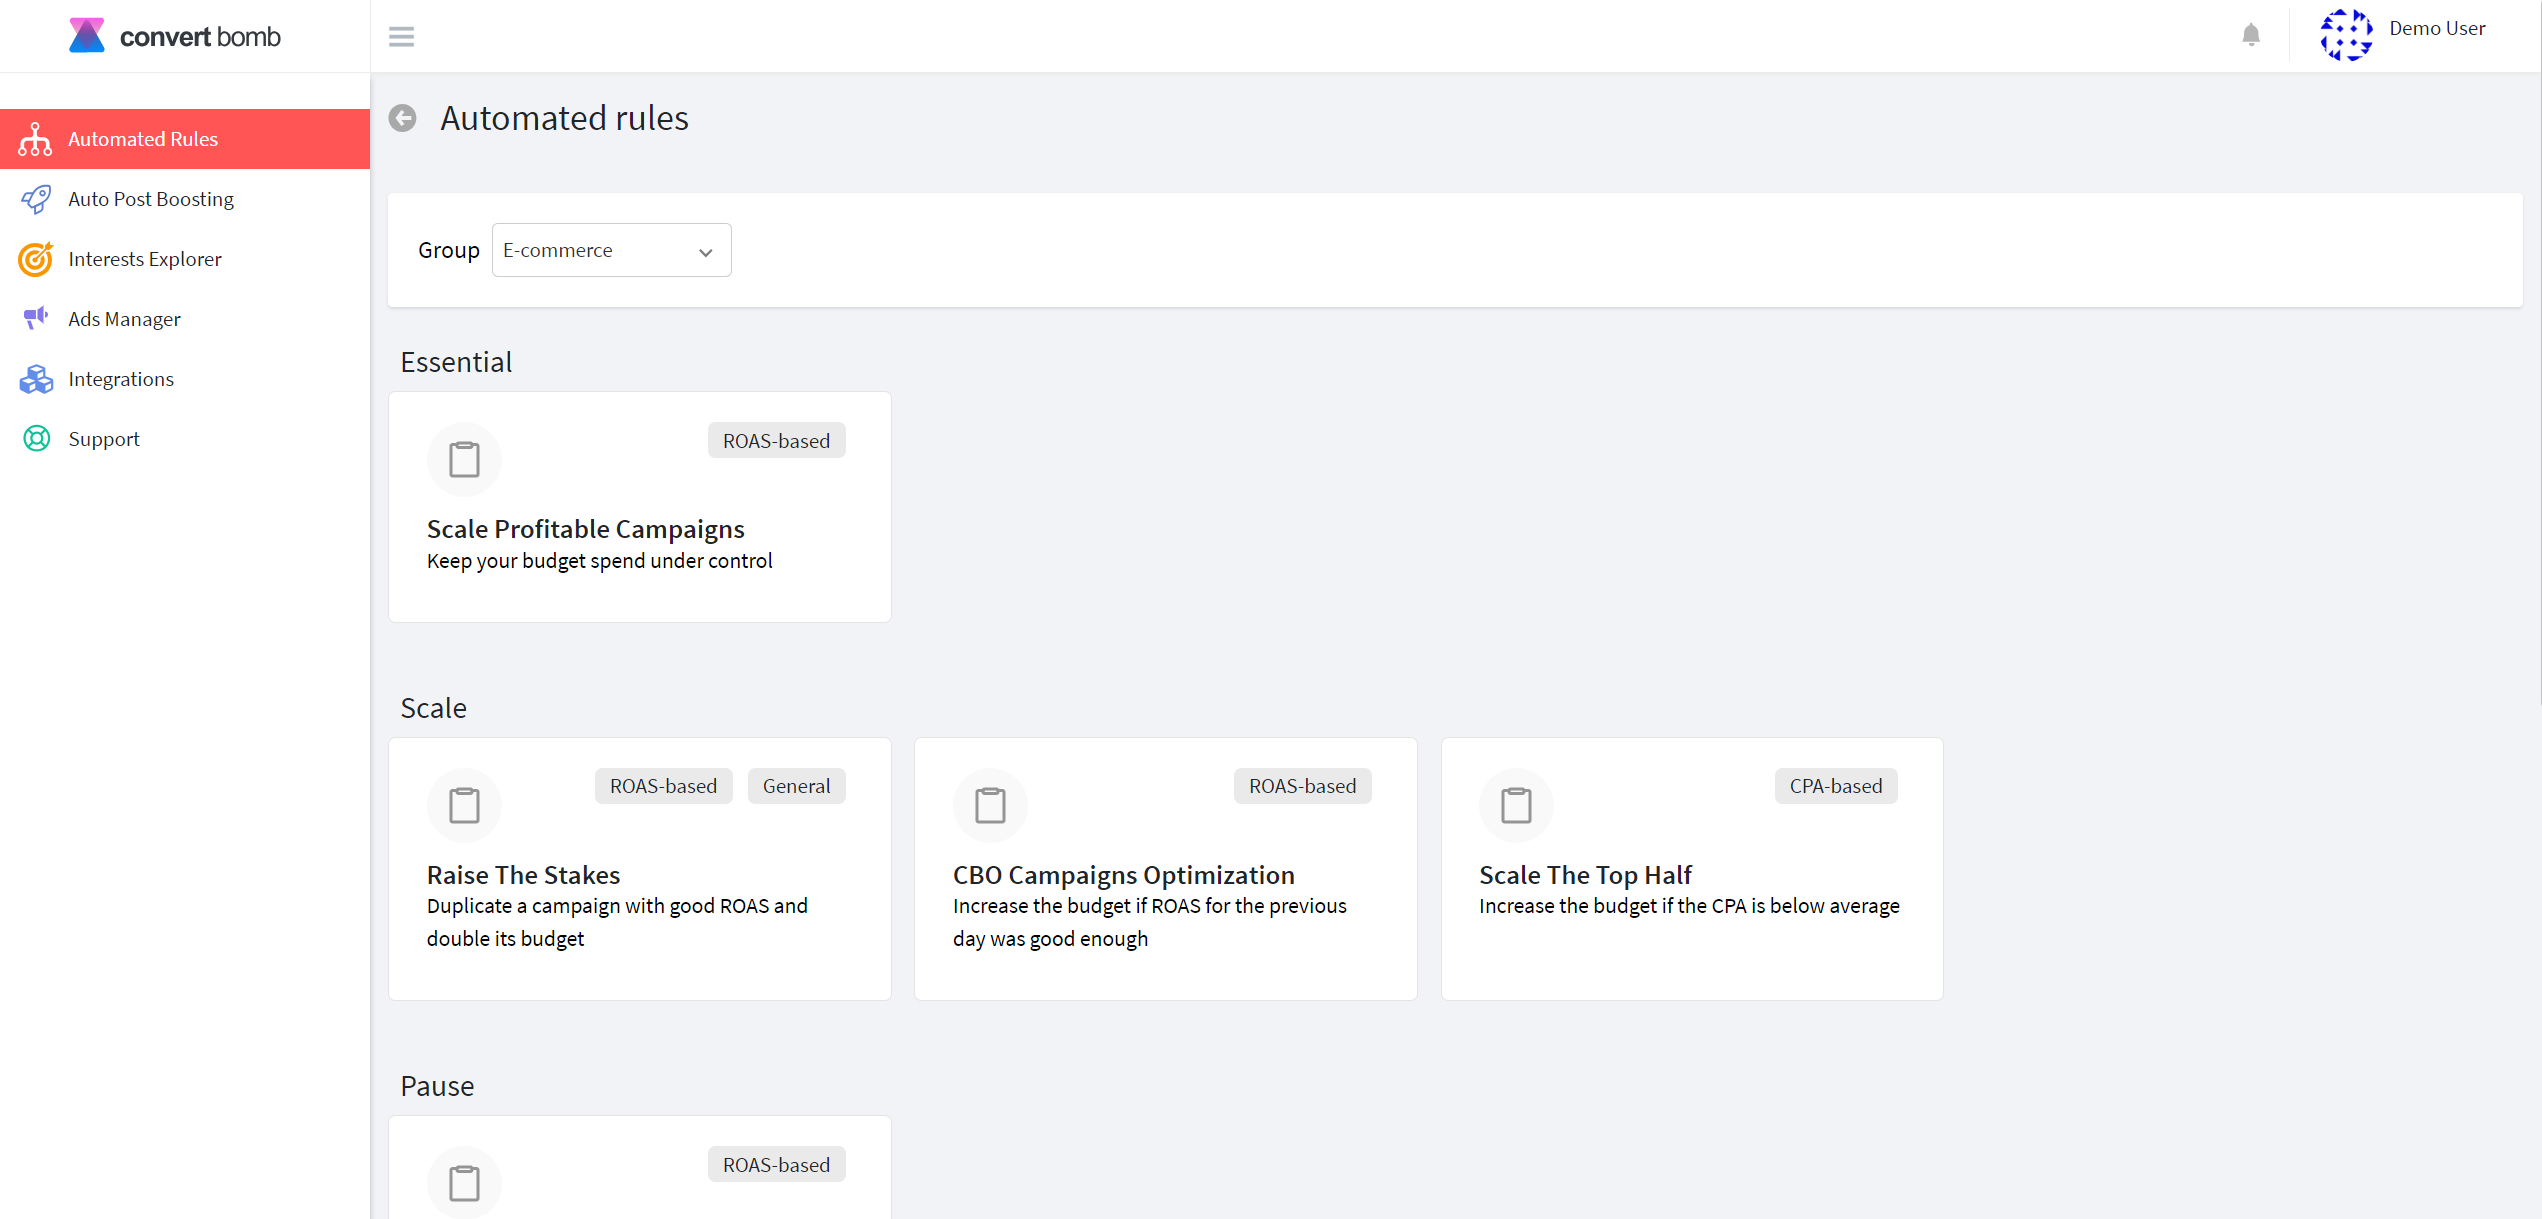Click the Convert Bomb logo
The width and height of the screenshot is (2542, 1219).
(x=175, y=36)
